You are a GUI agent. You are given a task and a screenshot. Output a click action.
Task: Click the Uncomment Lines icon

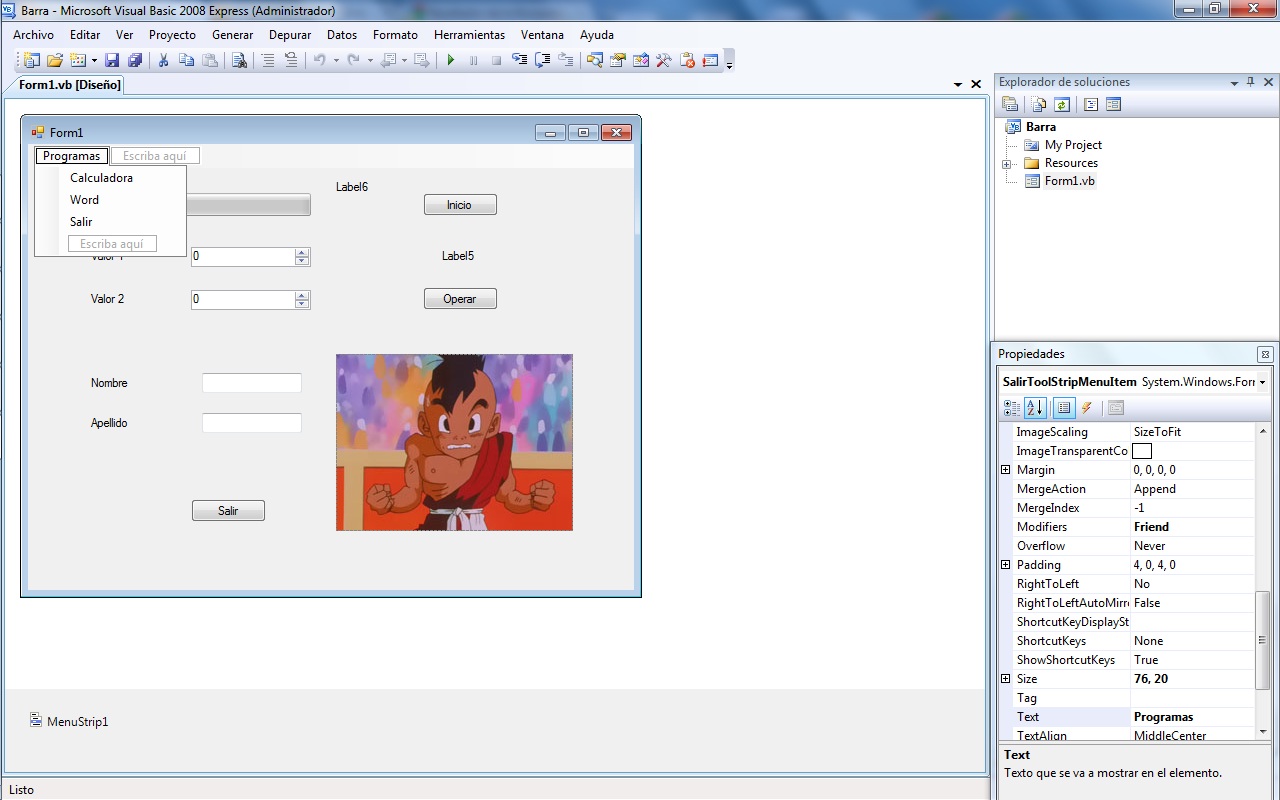(x=291, y=60)
